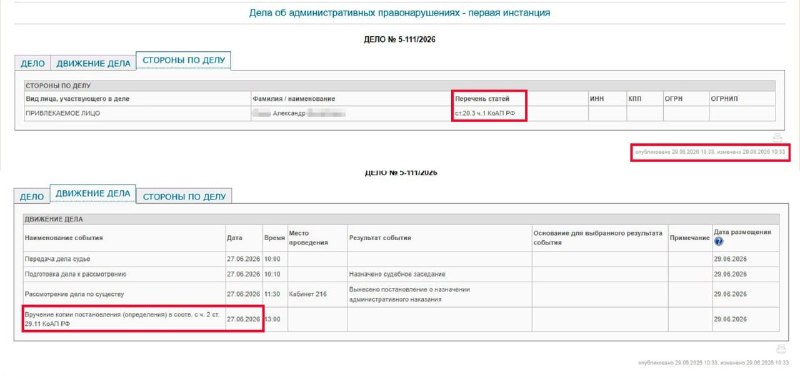This screenshot has height=379, width=800.
Task: Click the Передача дела судье event row
Action: (401, 259)
